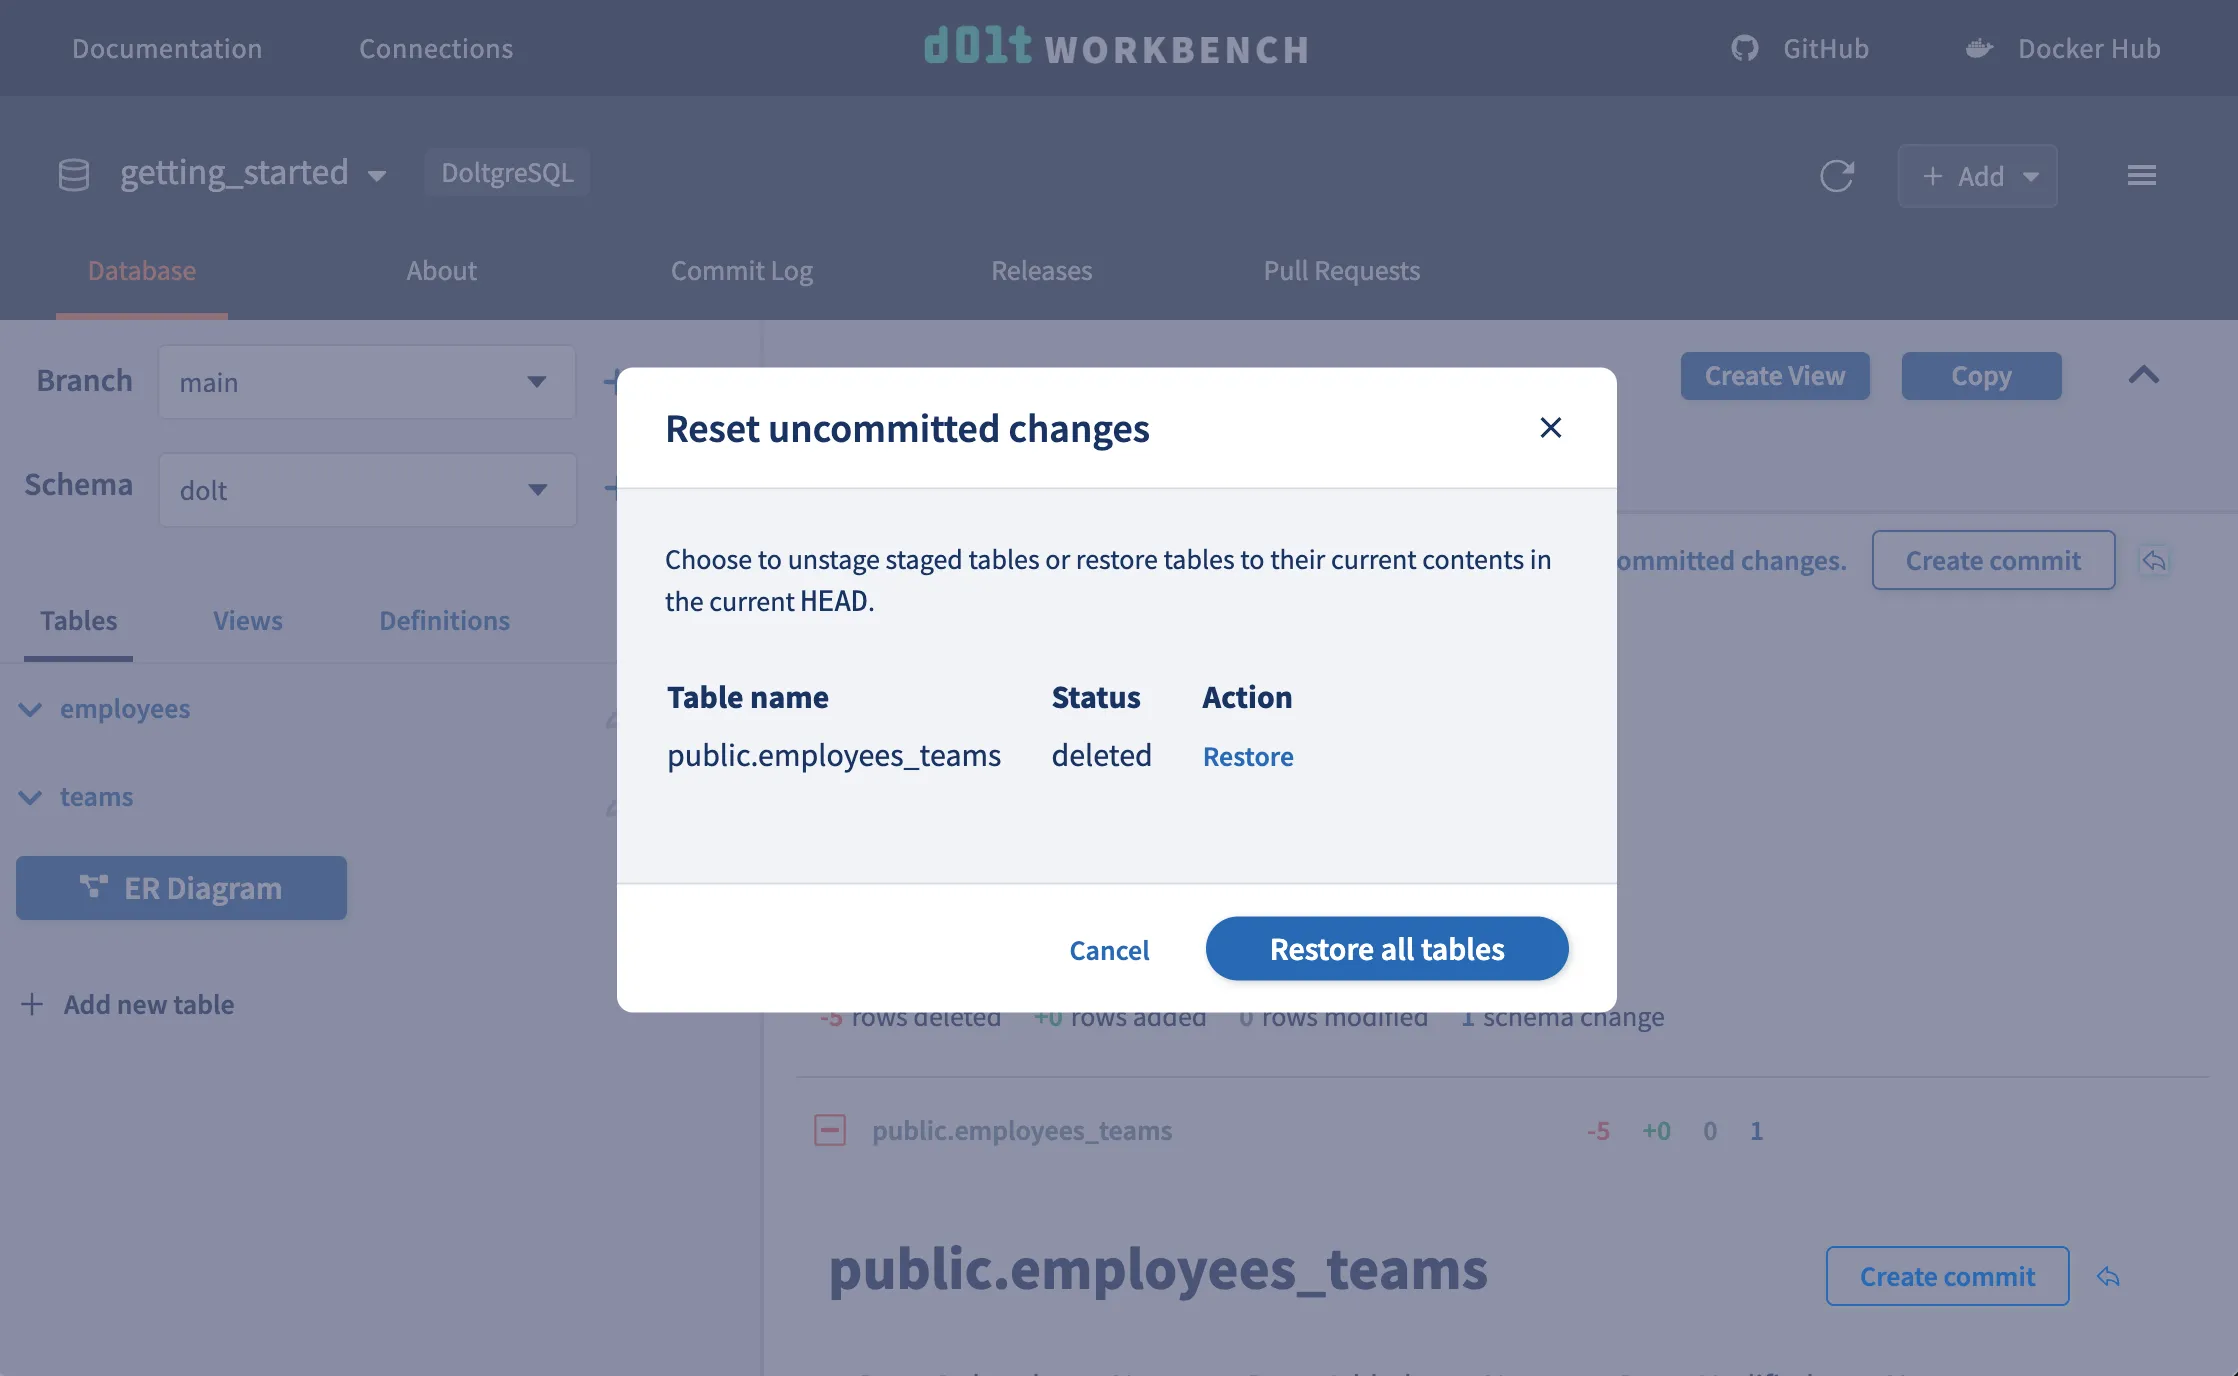
Task: Click reset arrow icon beside bottom Create commit
Action: point(2108,1277)
